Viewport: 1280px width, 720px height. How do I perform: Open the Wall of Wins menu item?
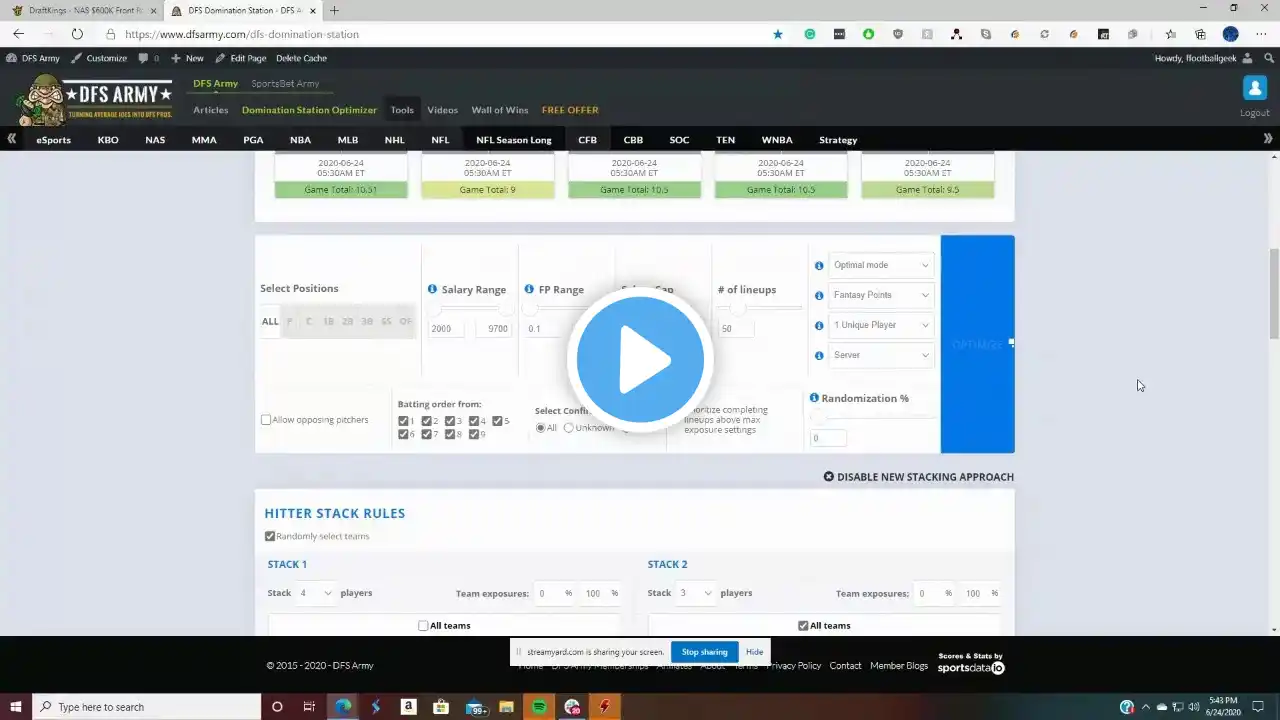point(500,110)
